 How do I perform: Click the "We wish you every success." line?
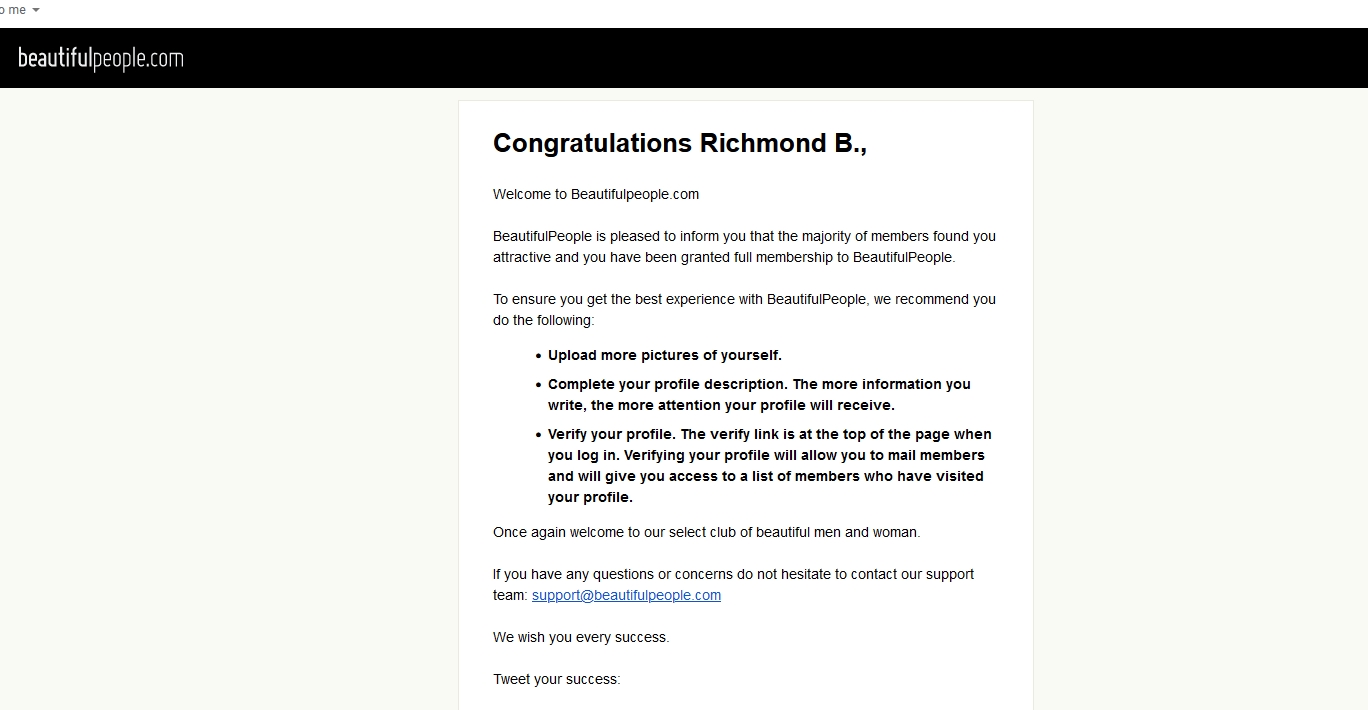pos(581,637)
